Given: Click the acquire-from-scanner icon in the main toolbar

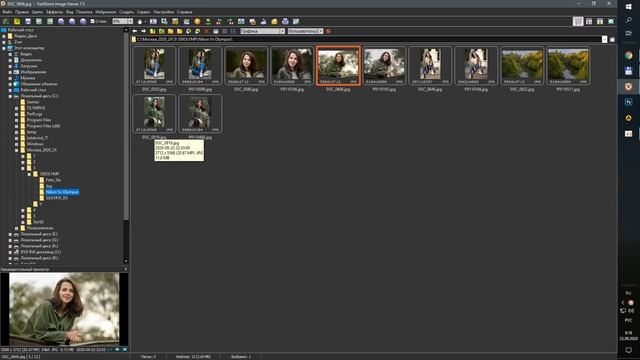Looking at the screenshot, I should coord(6,21).
